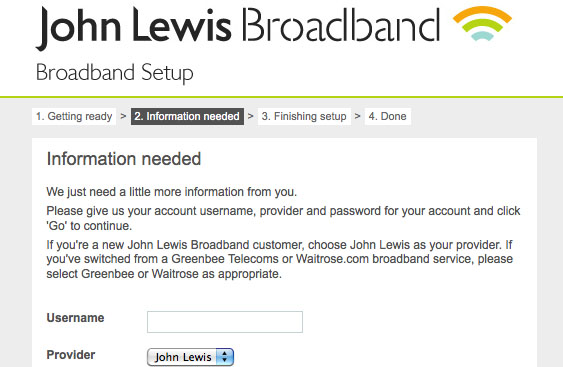Jump to the 4. Done step
The height and width of the screenshot is (367, 563).
pos(388,116)
